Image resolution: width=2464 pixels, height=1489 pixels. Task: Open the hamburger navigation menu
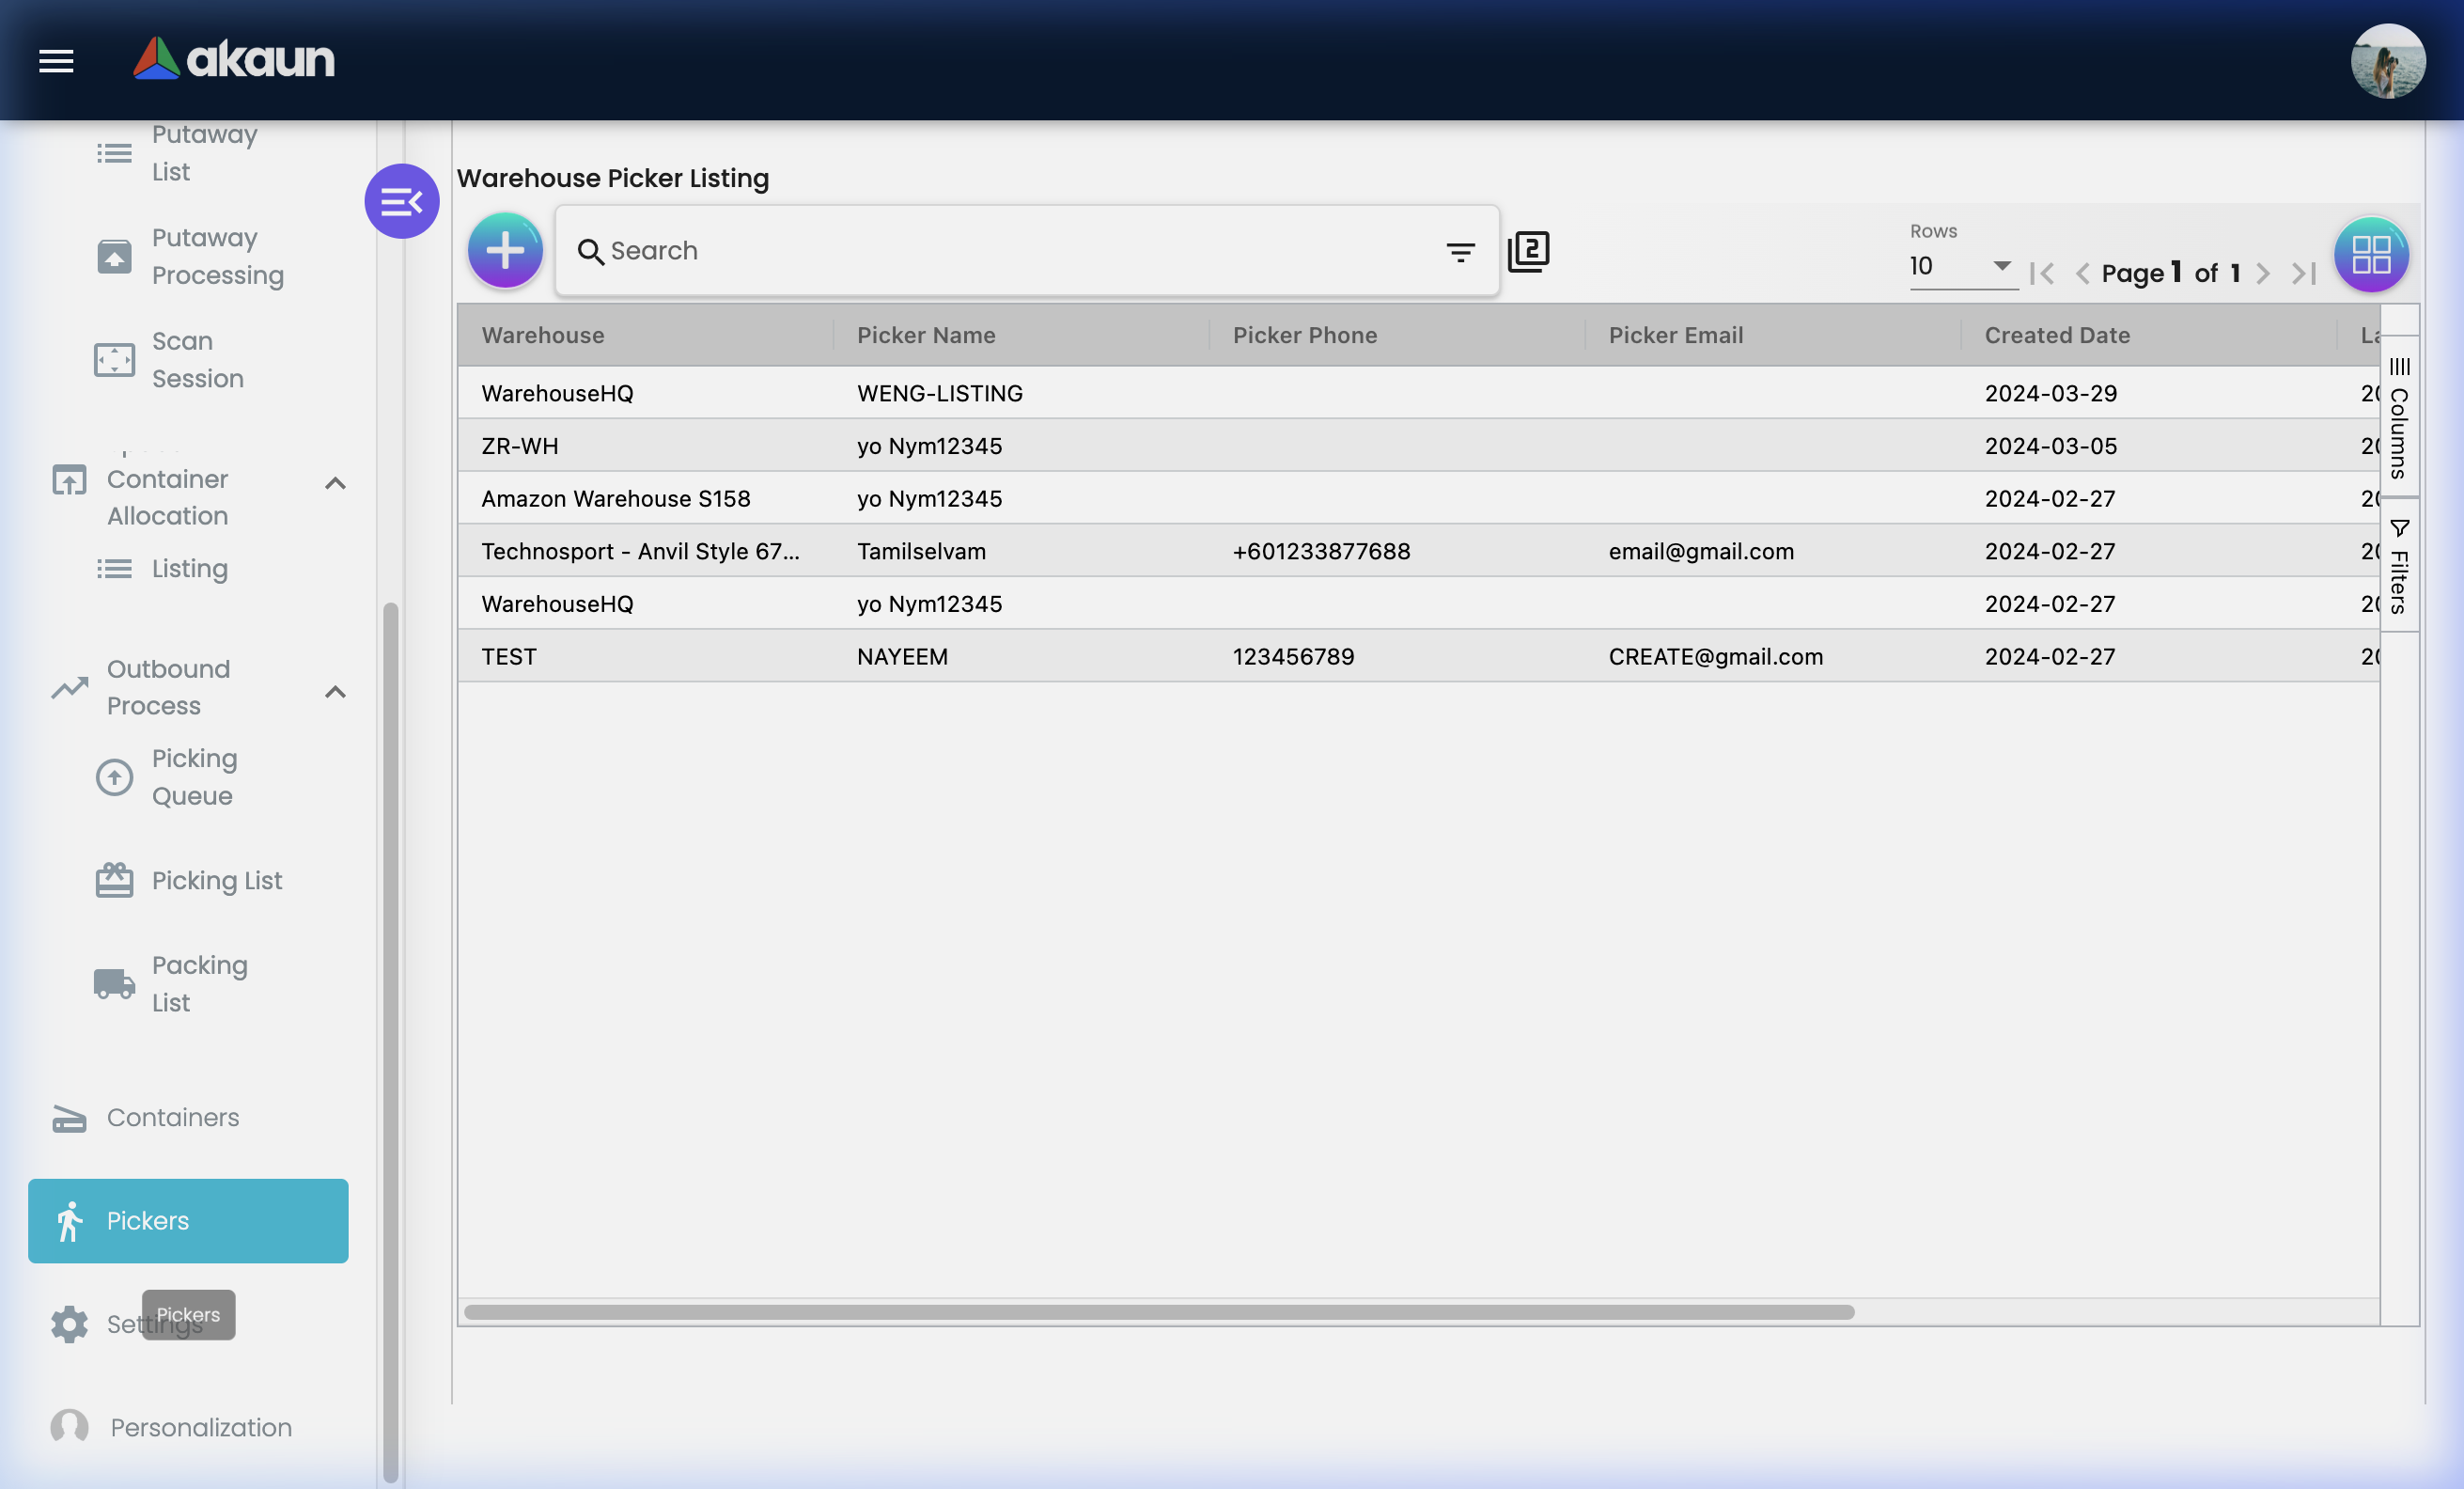click(56, 61)
